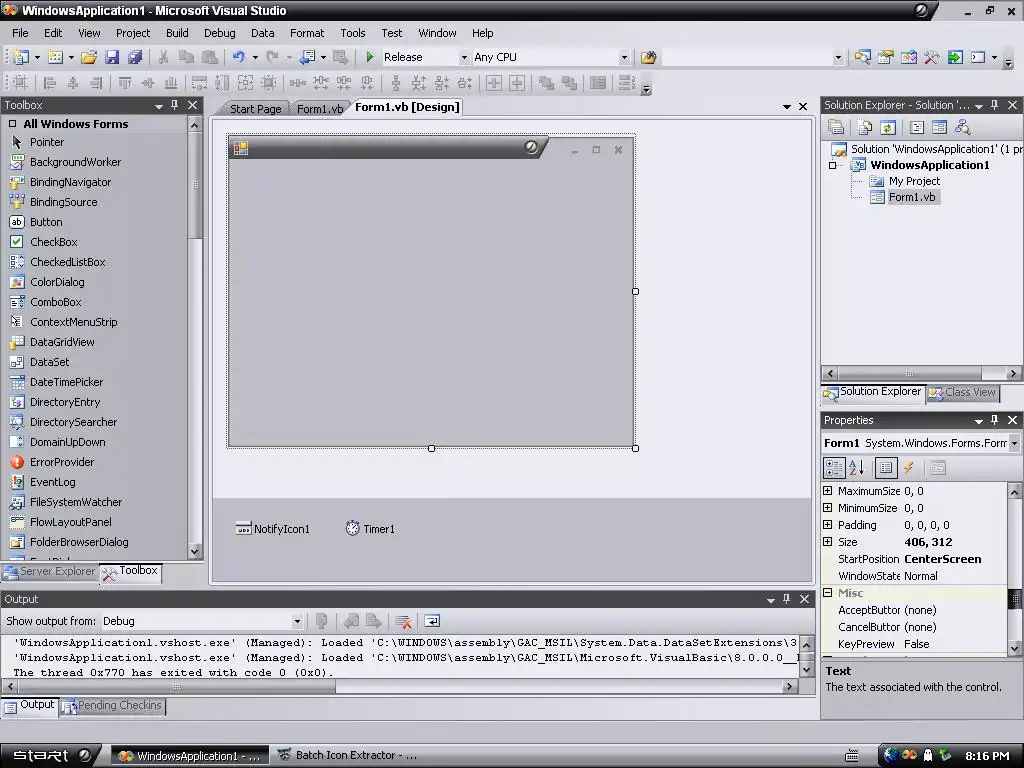
Task: Open the Build menu
Action: [177, 33]
